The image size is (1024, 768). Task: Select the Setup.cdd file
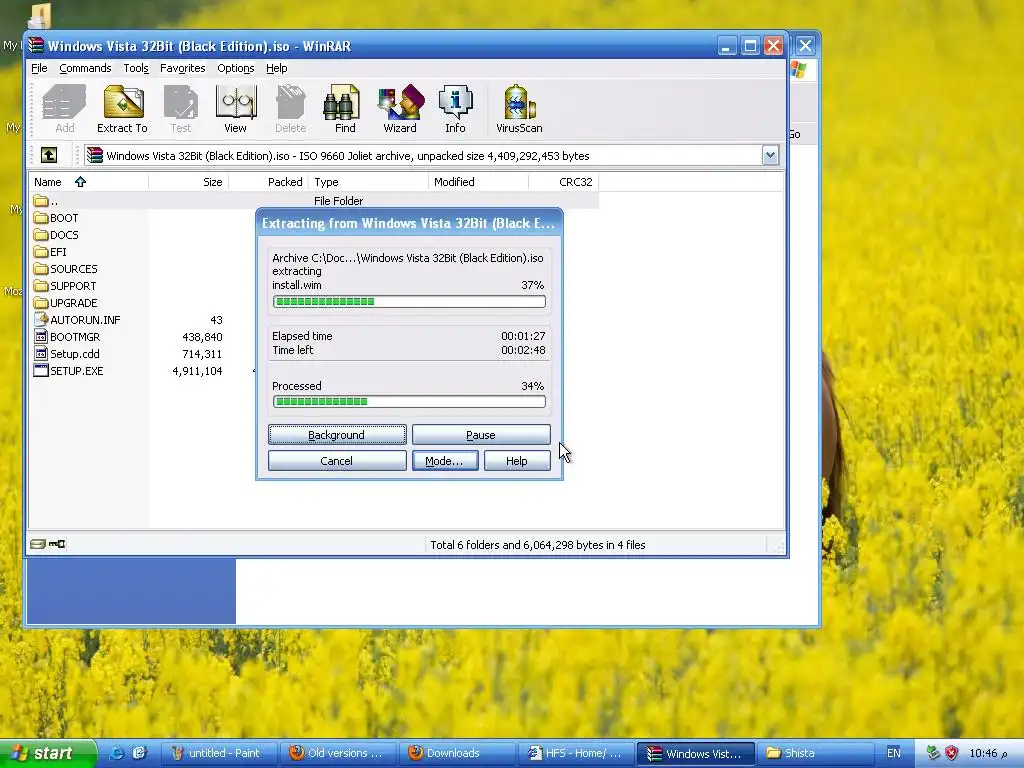(67, 354)
